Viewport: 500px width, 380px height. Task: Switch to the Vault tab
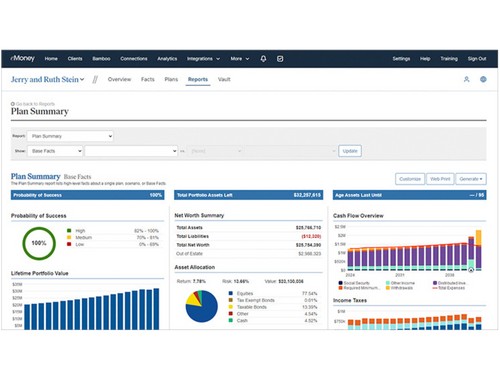point(224,79)
